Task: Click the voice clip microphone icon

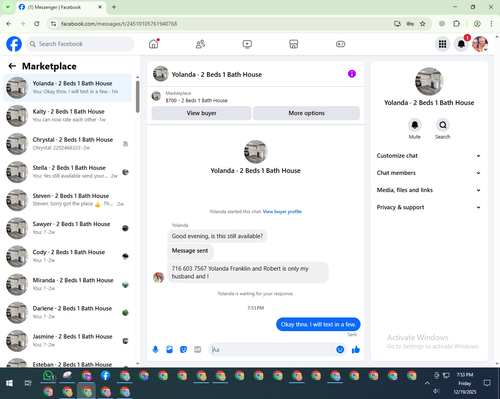Action: click(x=155, y=349)
